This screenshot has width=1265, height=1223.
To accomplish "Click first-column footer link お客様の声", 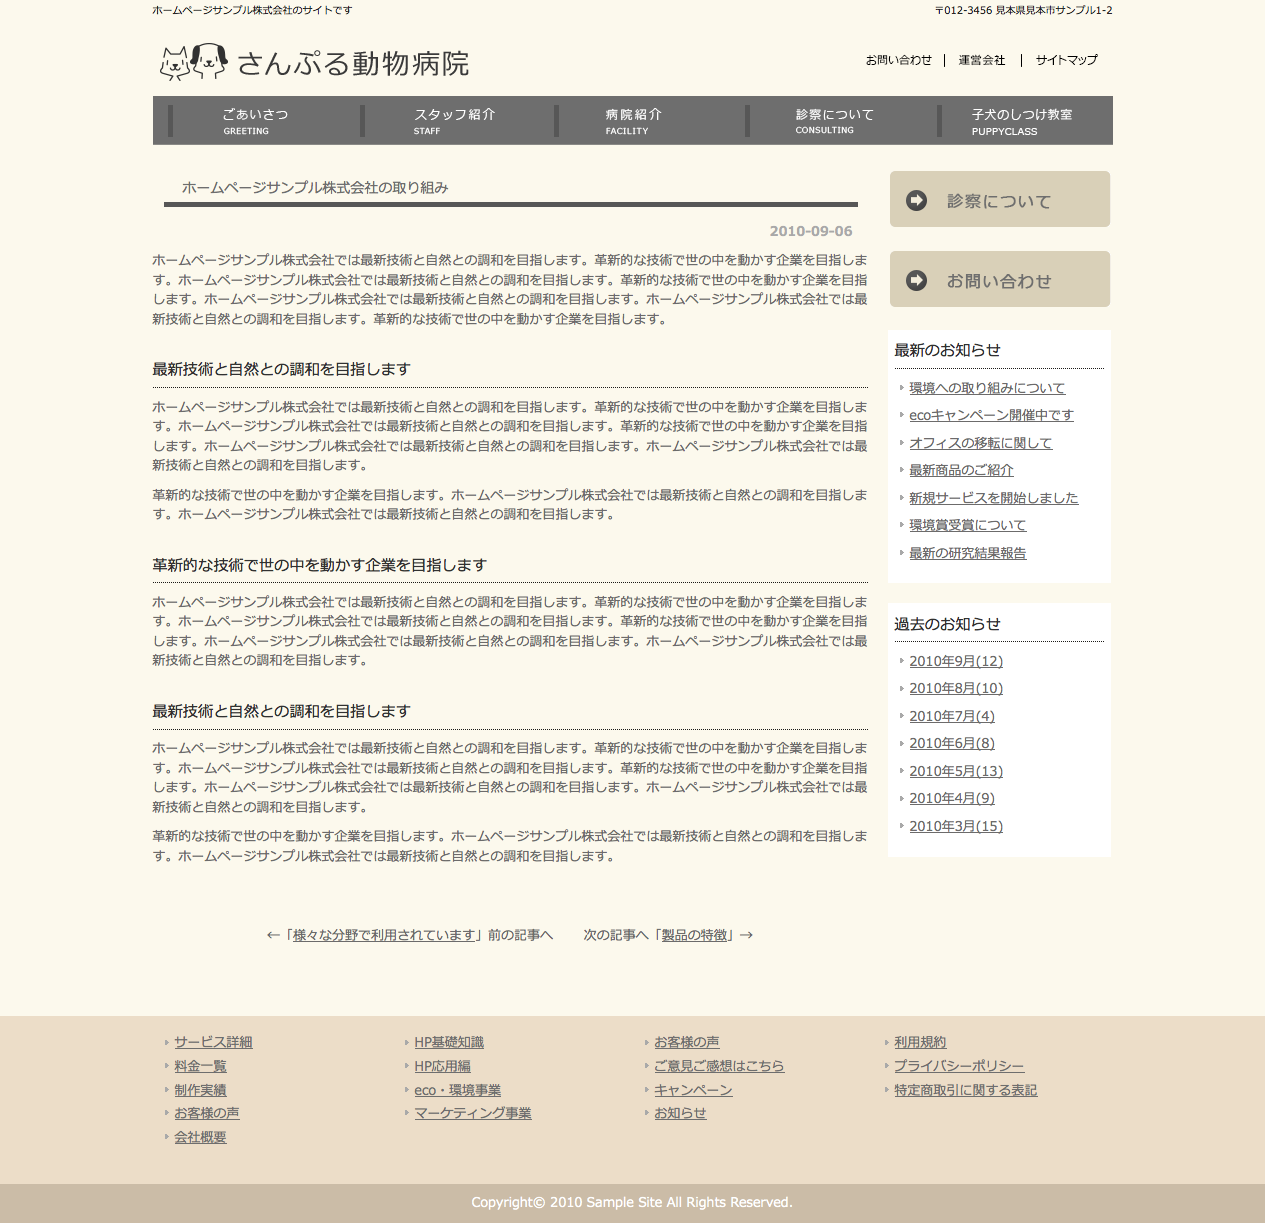I will (x=206, y=1113).
